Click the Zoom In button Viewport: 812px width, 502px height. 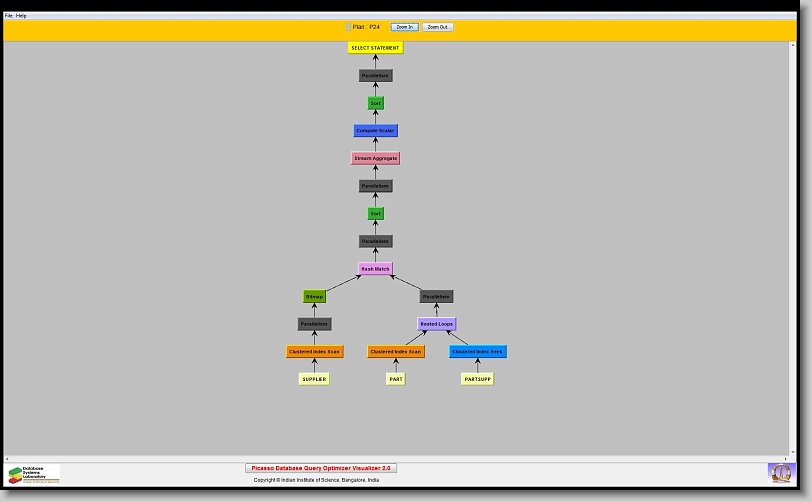coord(404,27)
